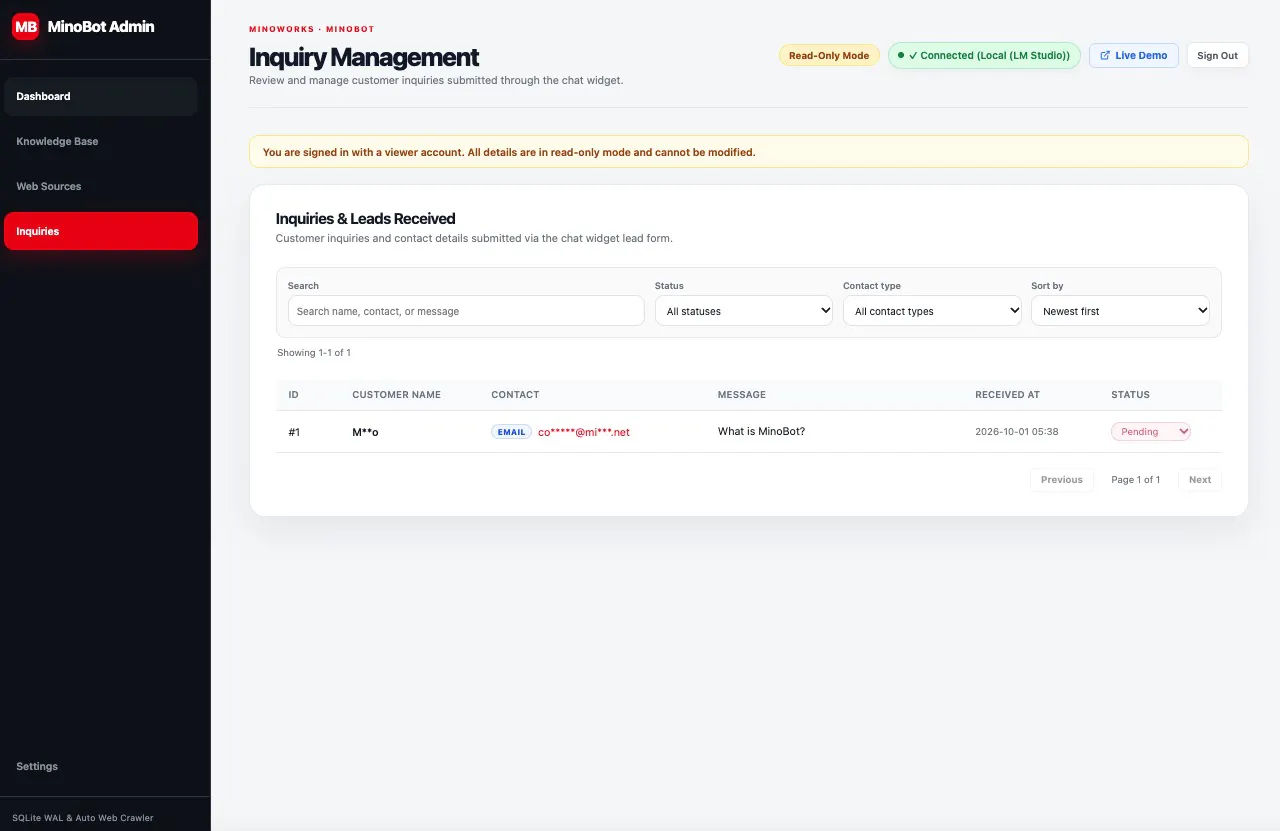
Task: Click the Sign Out button
Action: [1217, 55]
